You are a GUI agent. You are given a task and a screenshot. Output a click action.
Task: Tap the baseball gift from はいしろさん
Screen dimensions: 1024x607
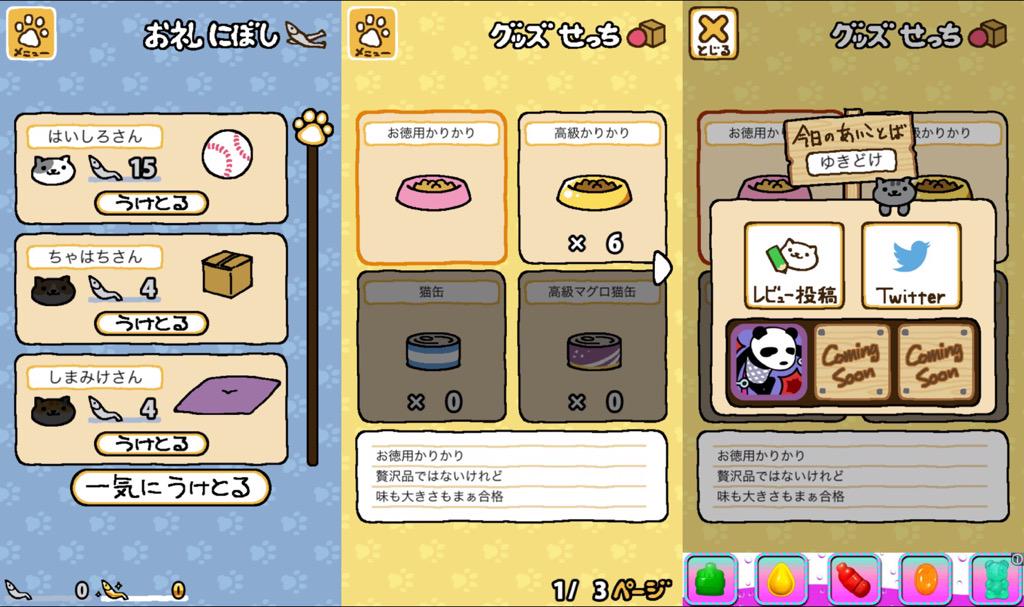coord(227,154)
